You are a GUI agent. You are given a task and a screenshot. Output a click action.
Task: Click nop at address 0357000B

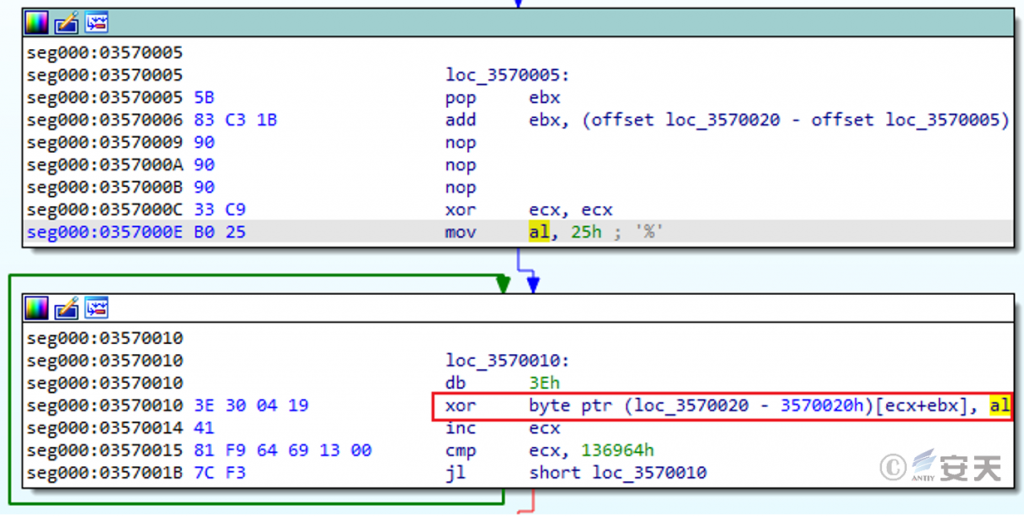point(461,187)
